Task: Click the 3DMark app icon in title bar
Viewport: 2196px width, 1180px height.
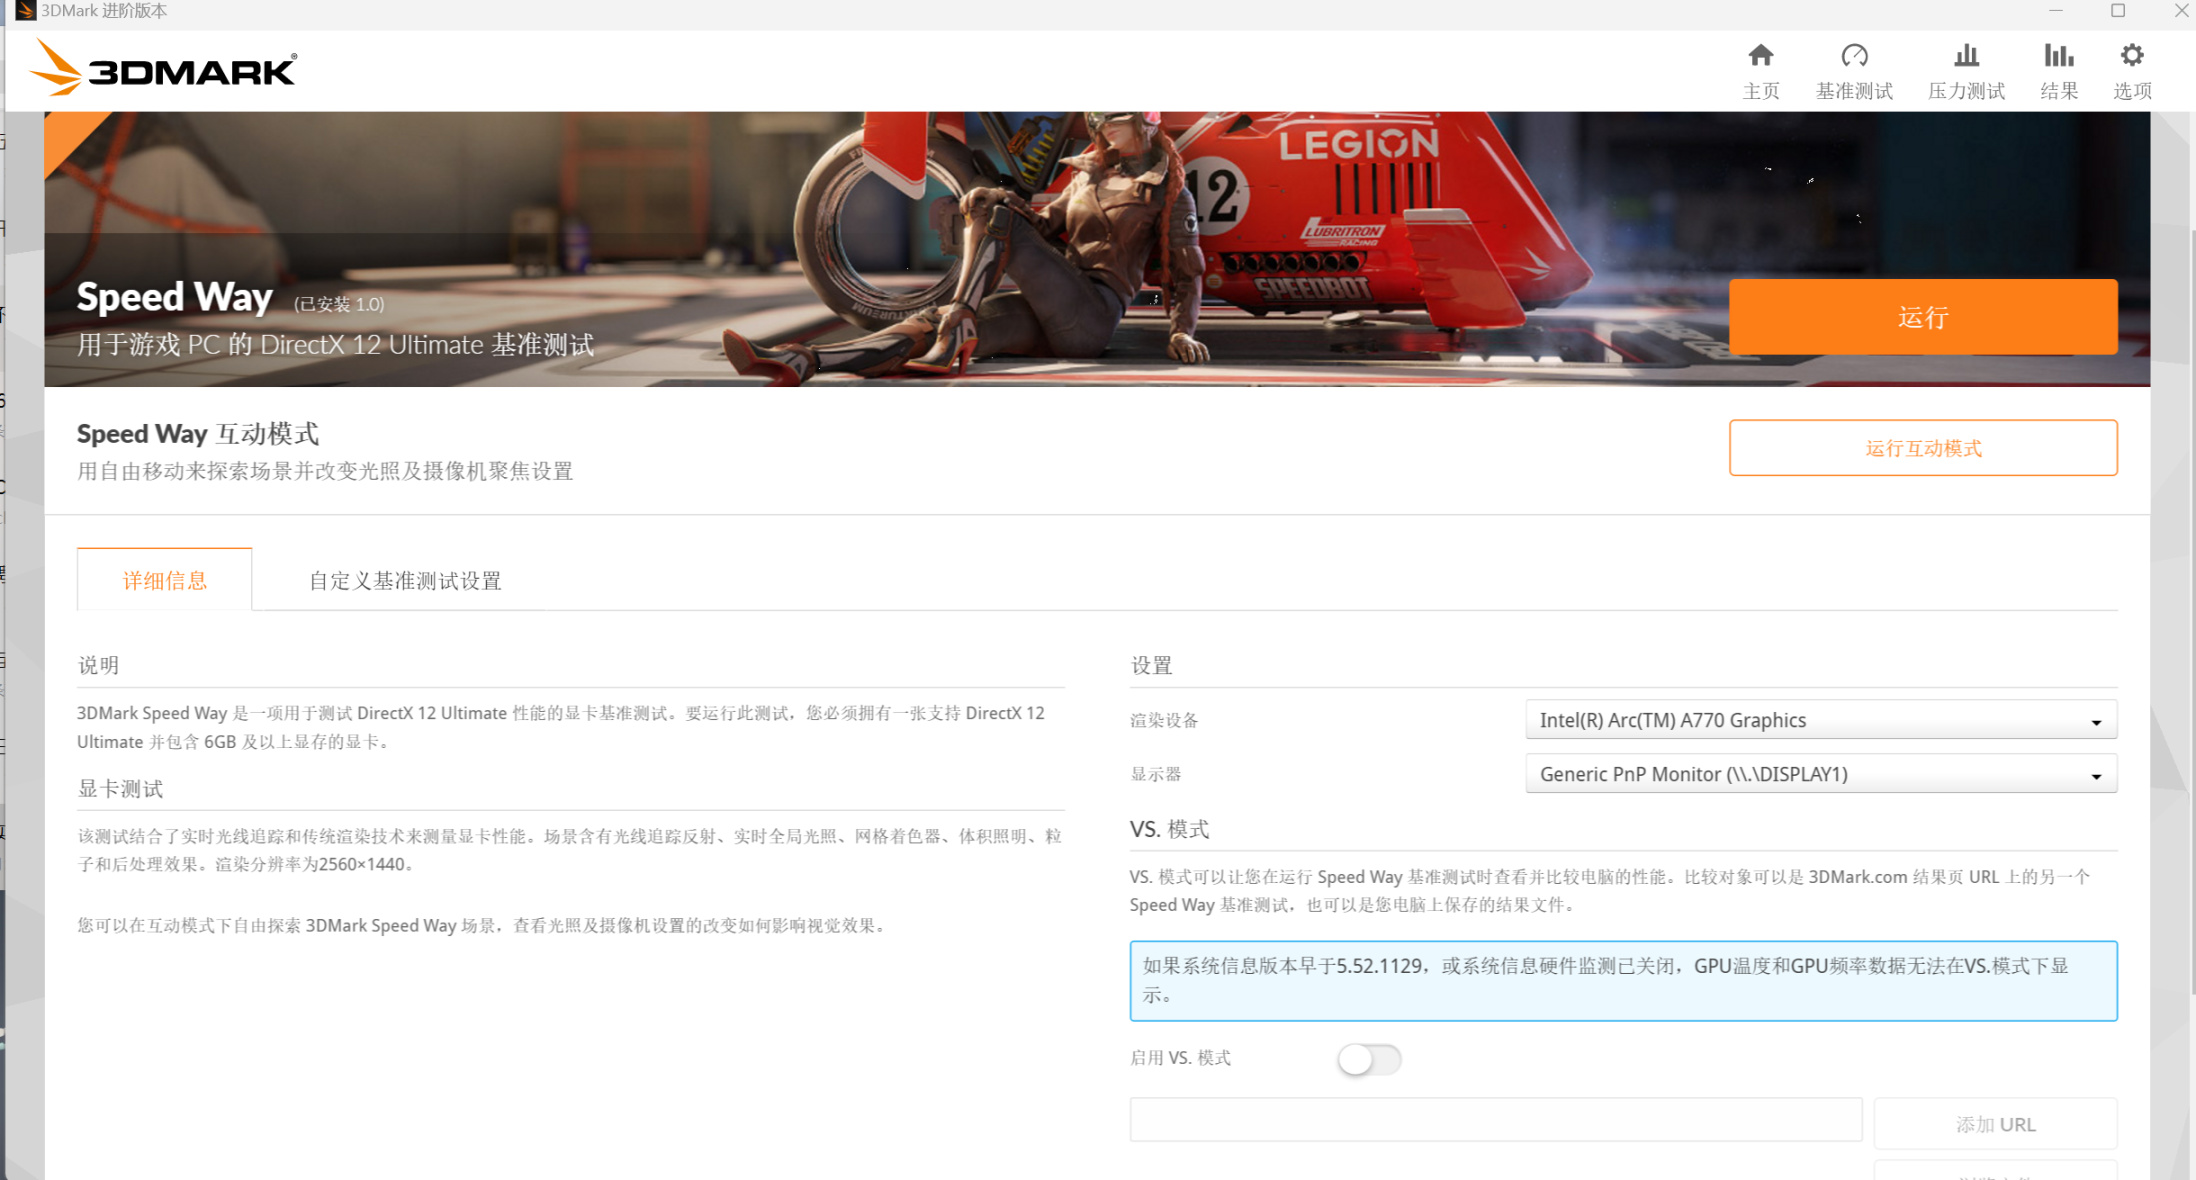Action: coord(25,11)
